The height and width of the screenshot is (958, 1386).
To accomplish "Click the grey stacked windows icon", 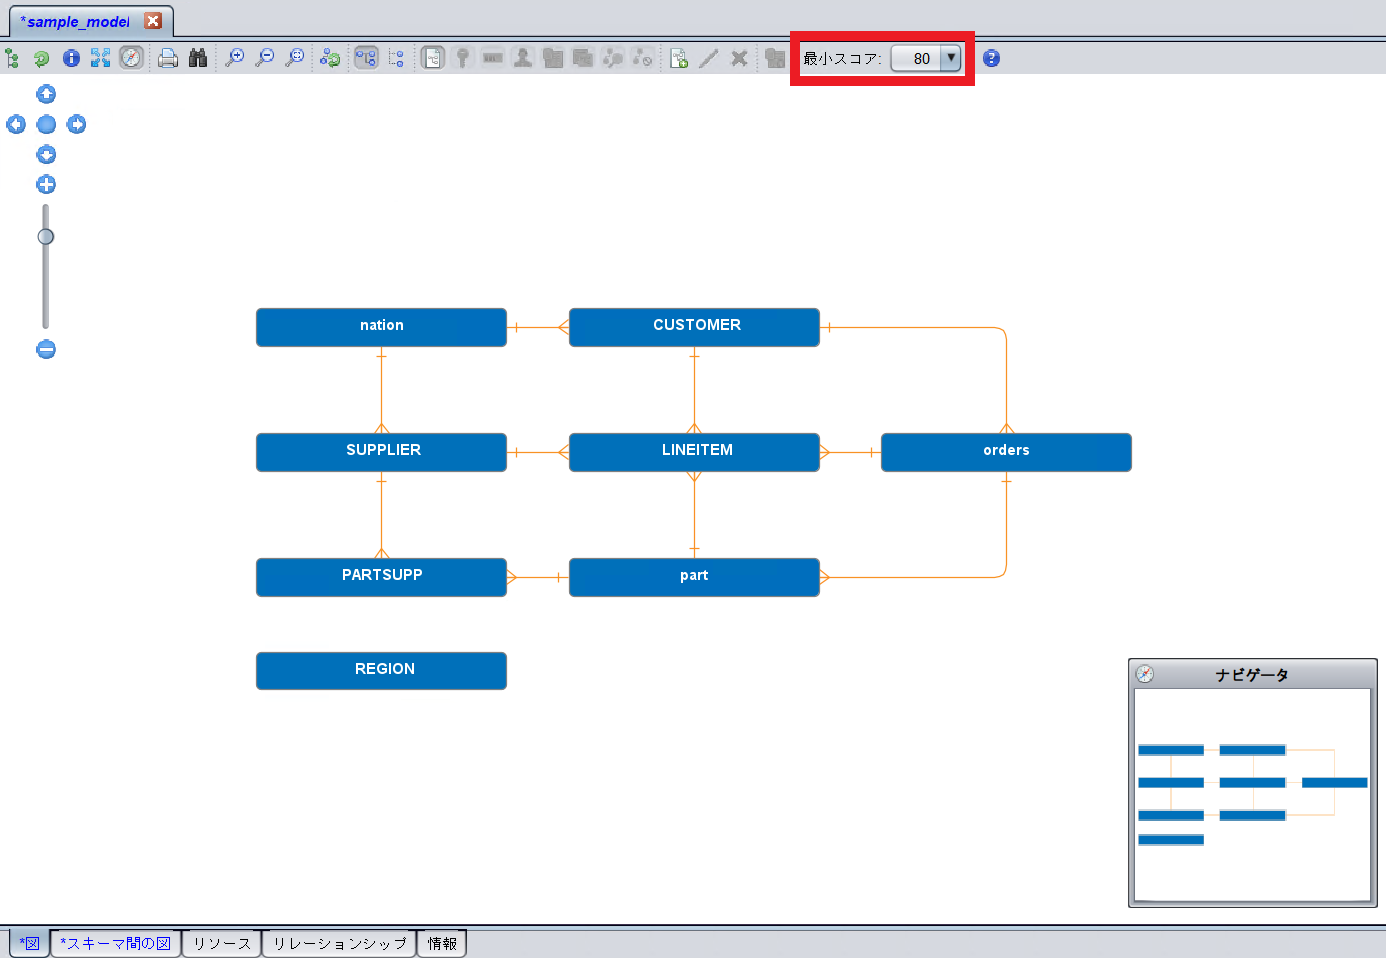I will [583, 58].
